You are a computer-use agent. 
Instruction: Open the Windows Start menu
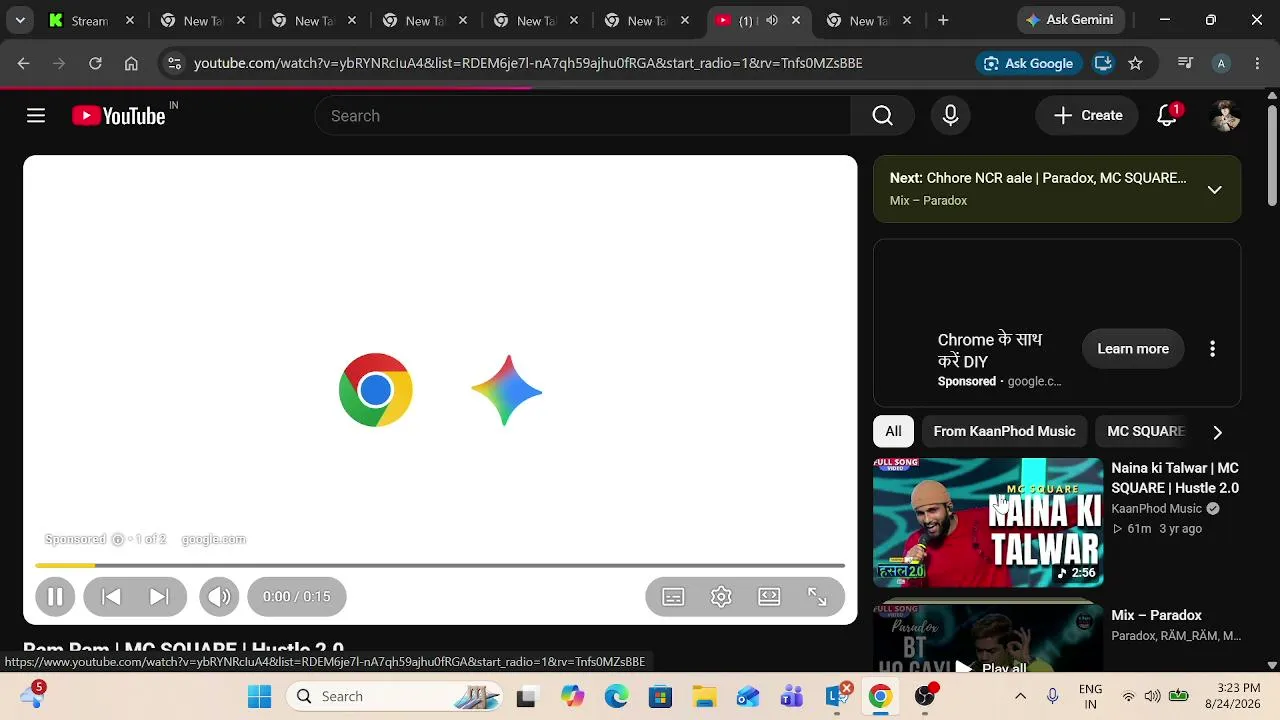(x=259, y=696)
